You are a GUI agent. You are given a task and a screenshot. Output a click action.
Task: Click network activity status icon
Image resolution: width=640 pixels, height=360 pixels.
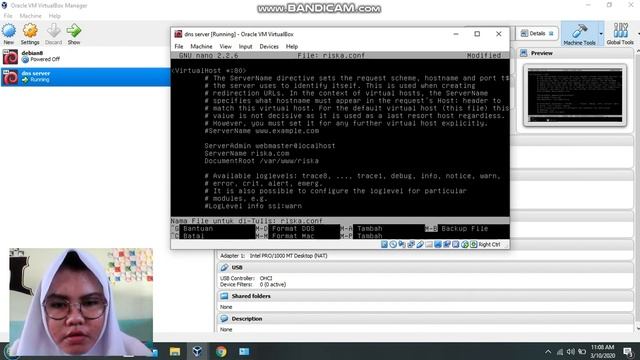coord(411,244)
